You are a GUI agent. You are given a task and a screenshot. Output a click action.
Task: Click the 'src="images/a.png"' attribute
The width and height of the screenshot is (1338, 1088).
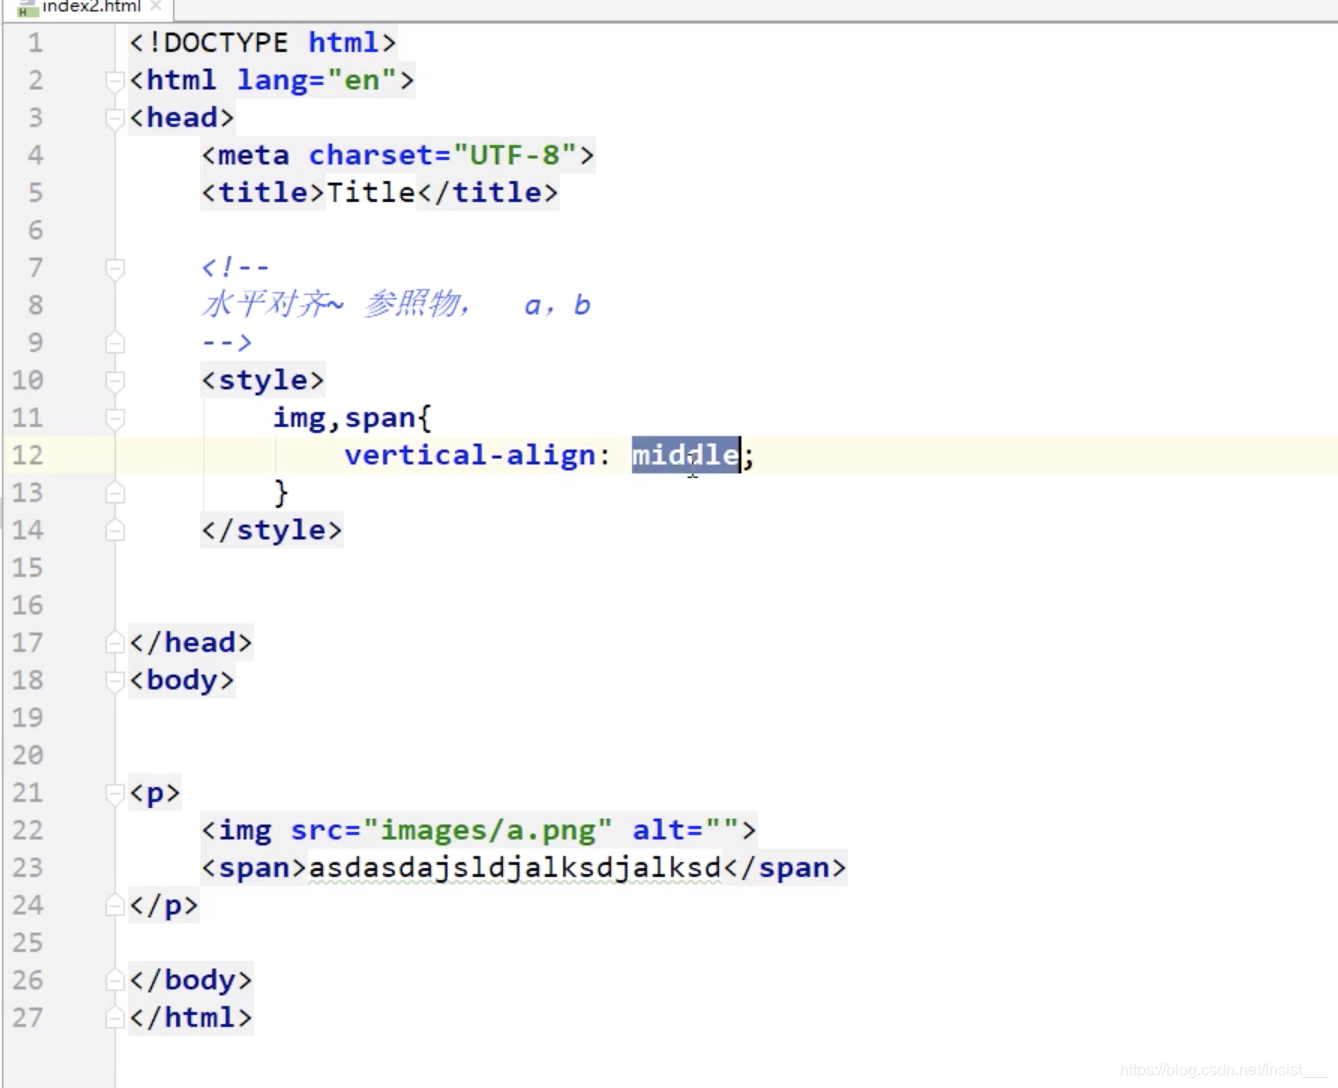pos(451,830)
